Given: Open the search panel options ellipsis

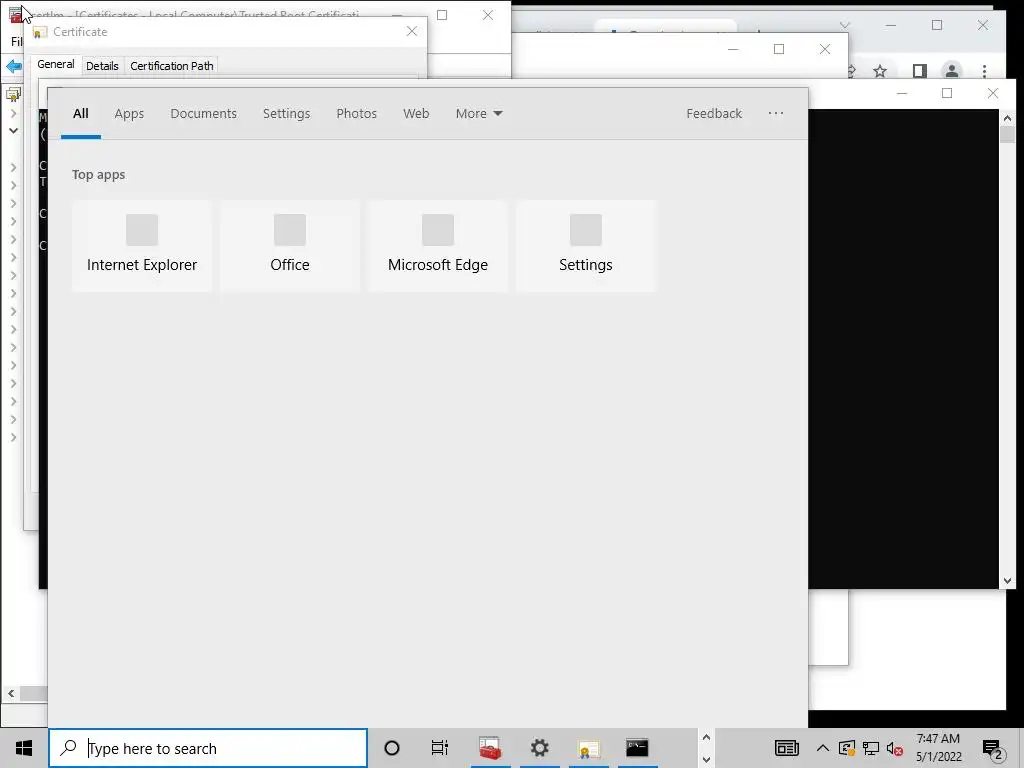Looking at the screenshot, I should click(x=776, y=114).
